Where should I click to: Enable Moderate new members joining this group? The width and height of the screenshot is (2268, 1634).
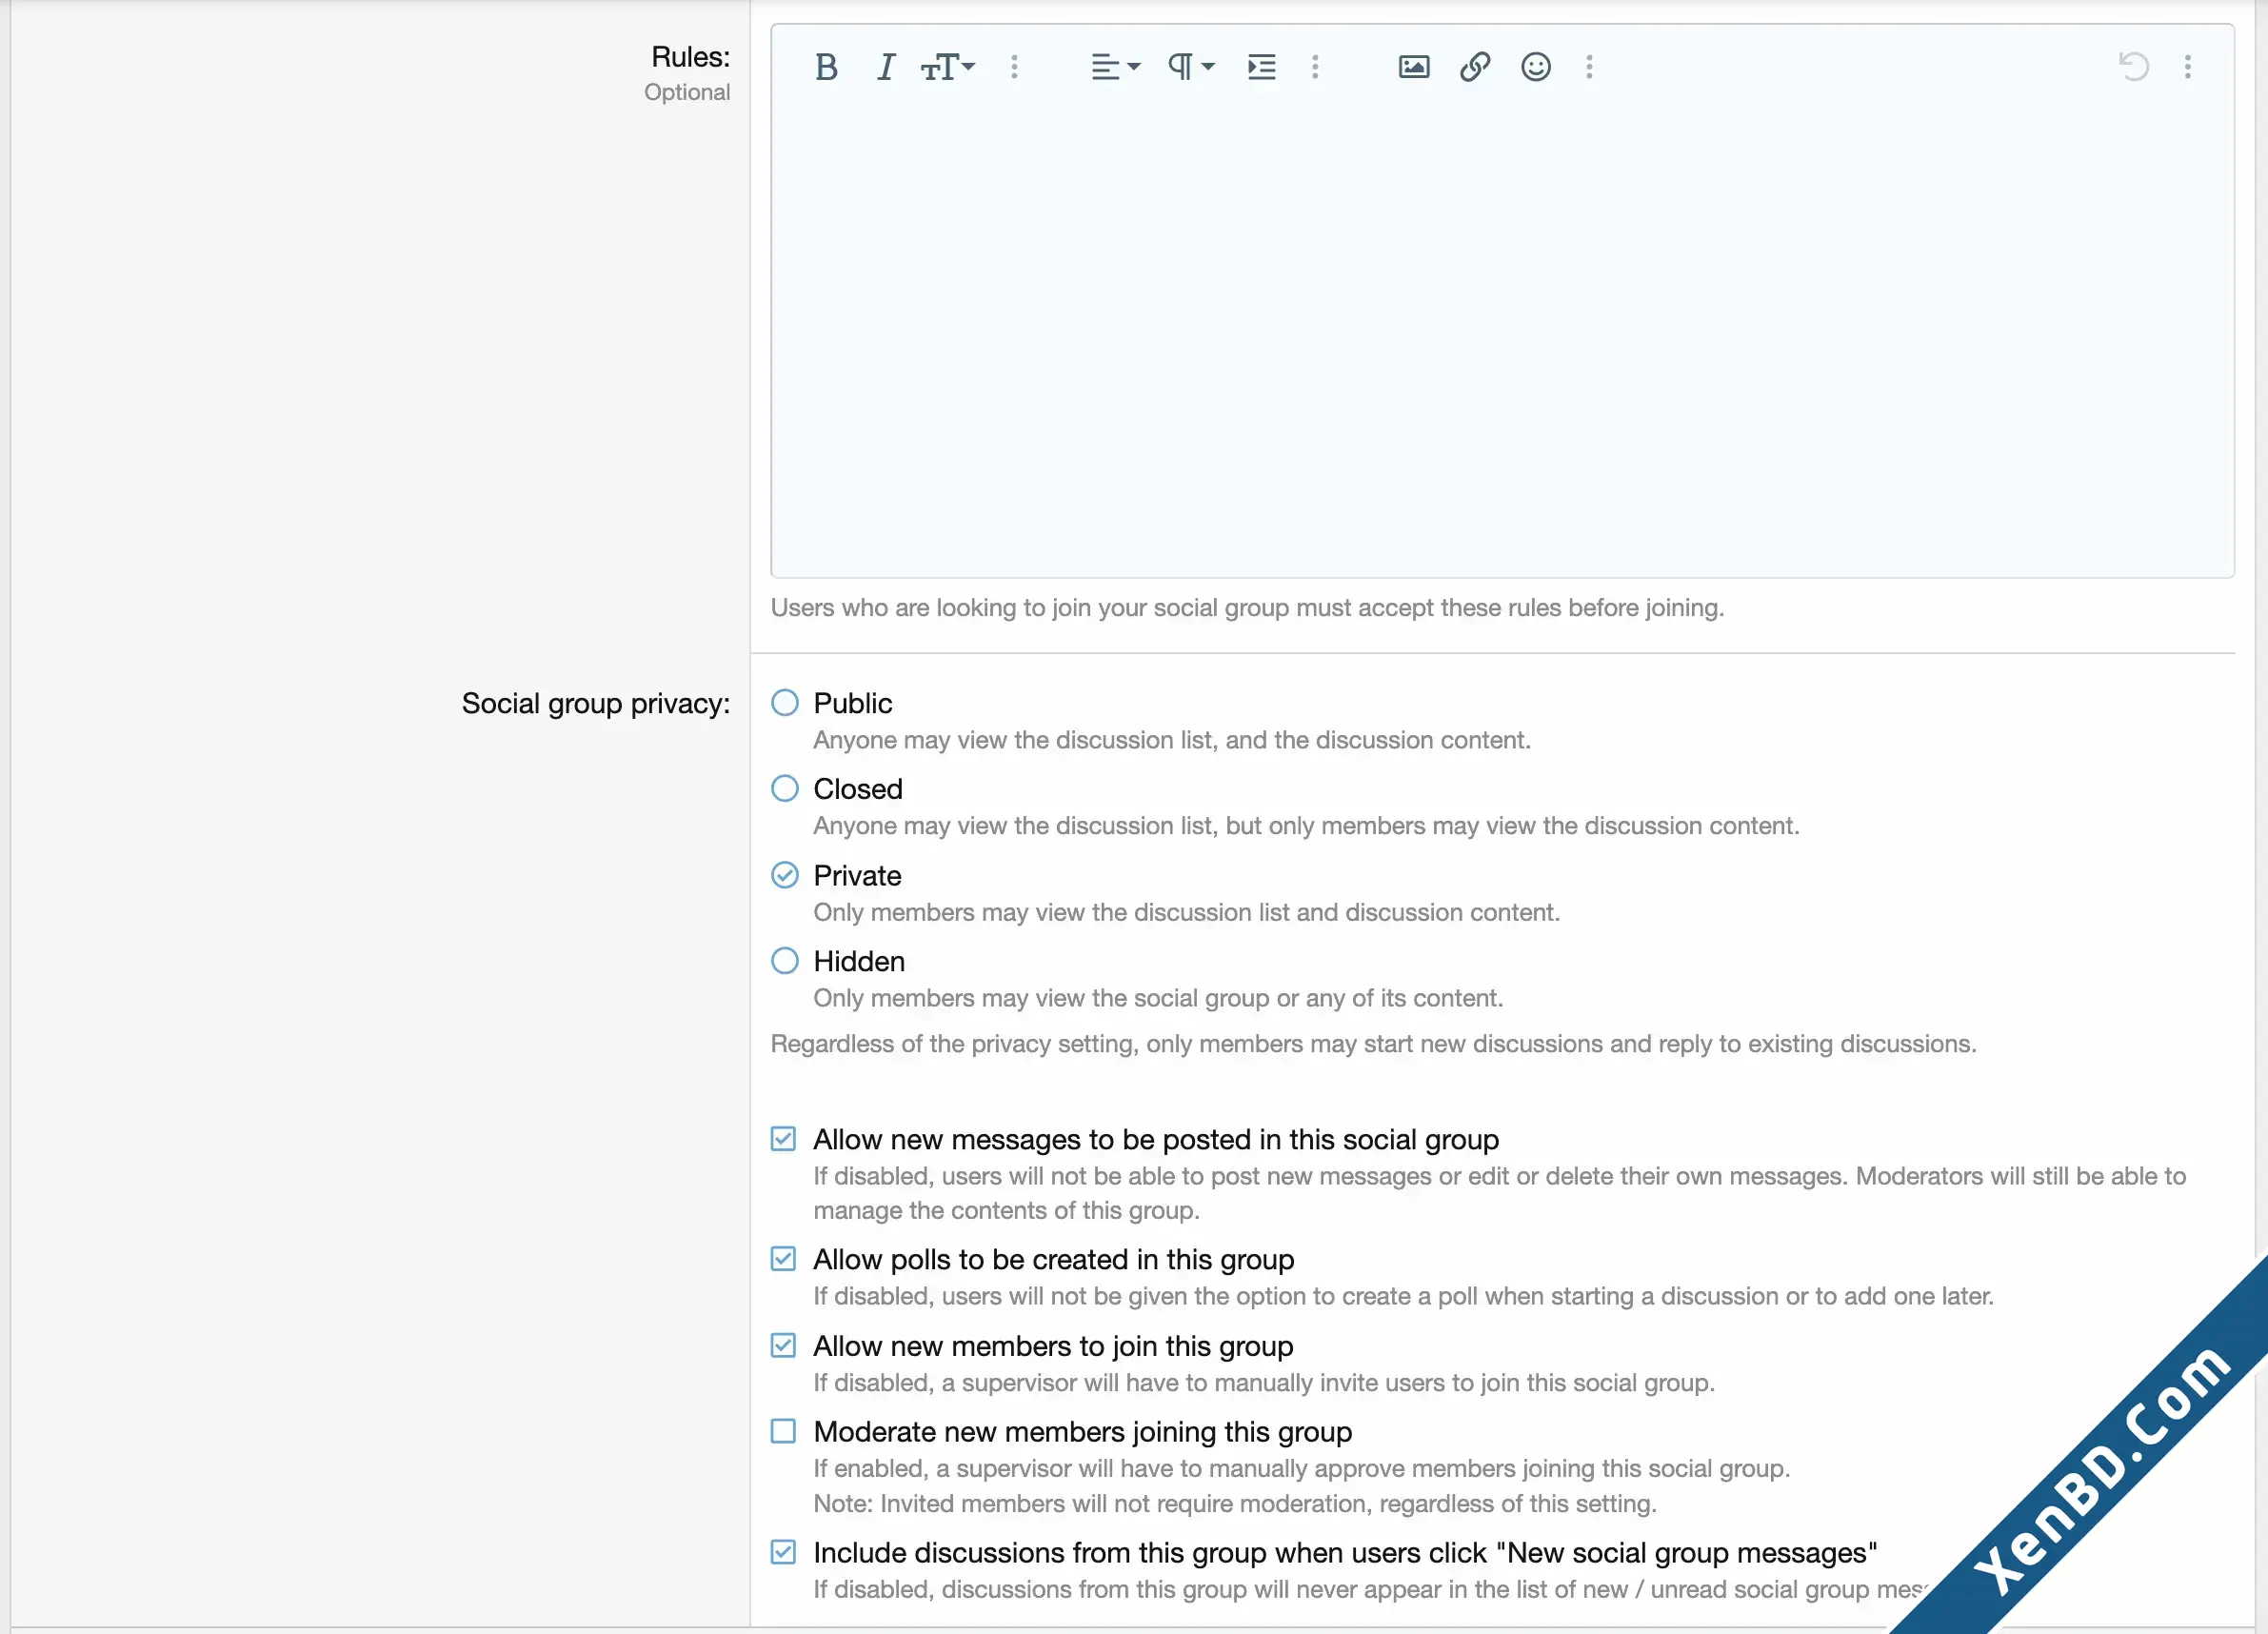click(x=784, y=1431)
